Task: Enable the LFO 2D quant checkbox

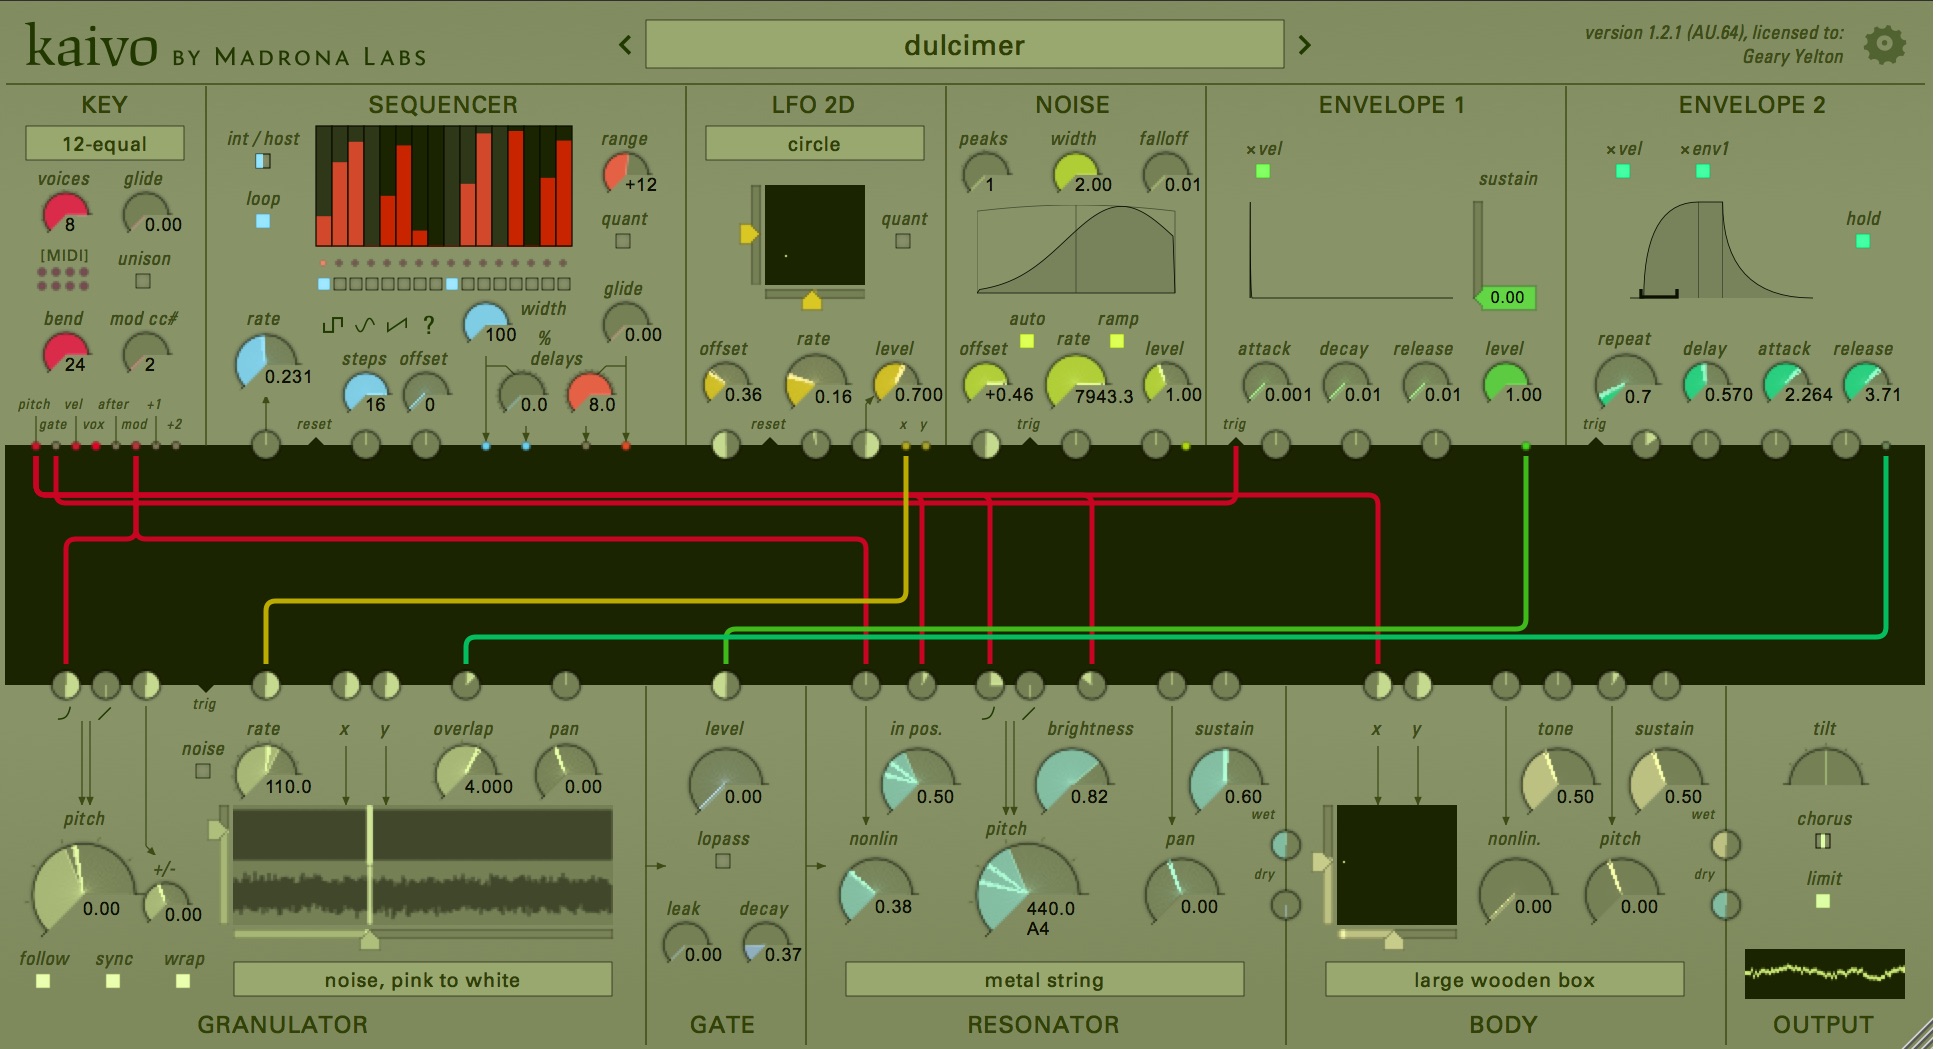Action: tap(903, 241)
